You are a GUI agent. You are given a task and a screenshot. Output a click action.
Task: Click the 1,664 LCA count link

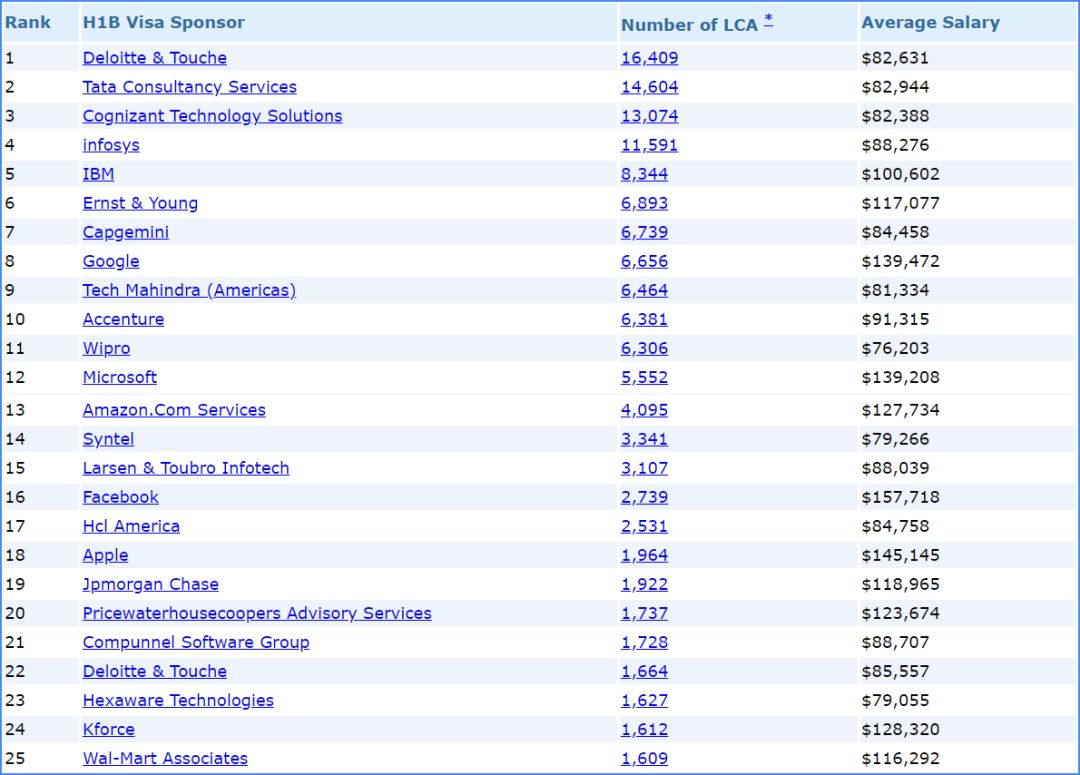(645, 671)
